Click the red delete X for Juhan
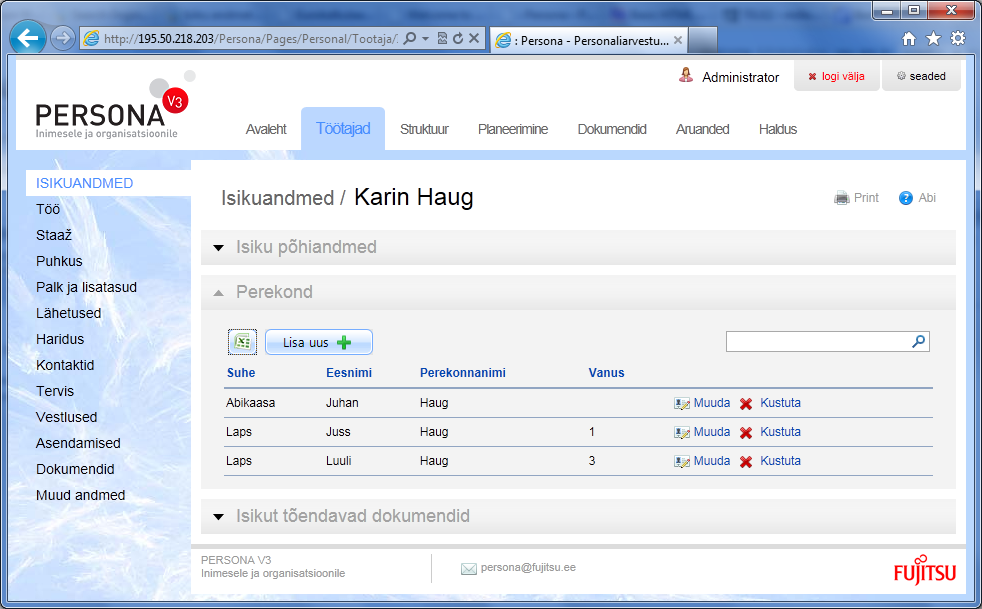 746,404
